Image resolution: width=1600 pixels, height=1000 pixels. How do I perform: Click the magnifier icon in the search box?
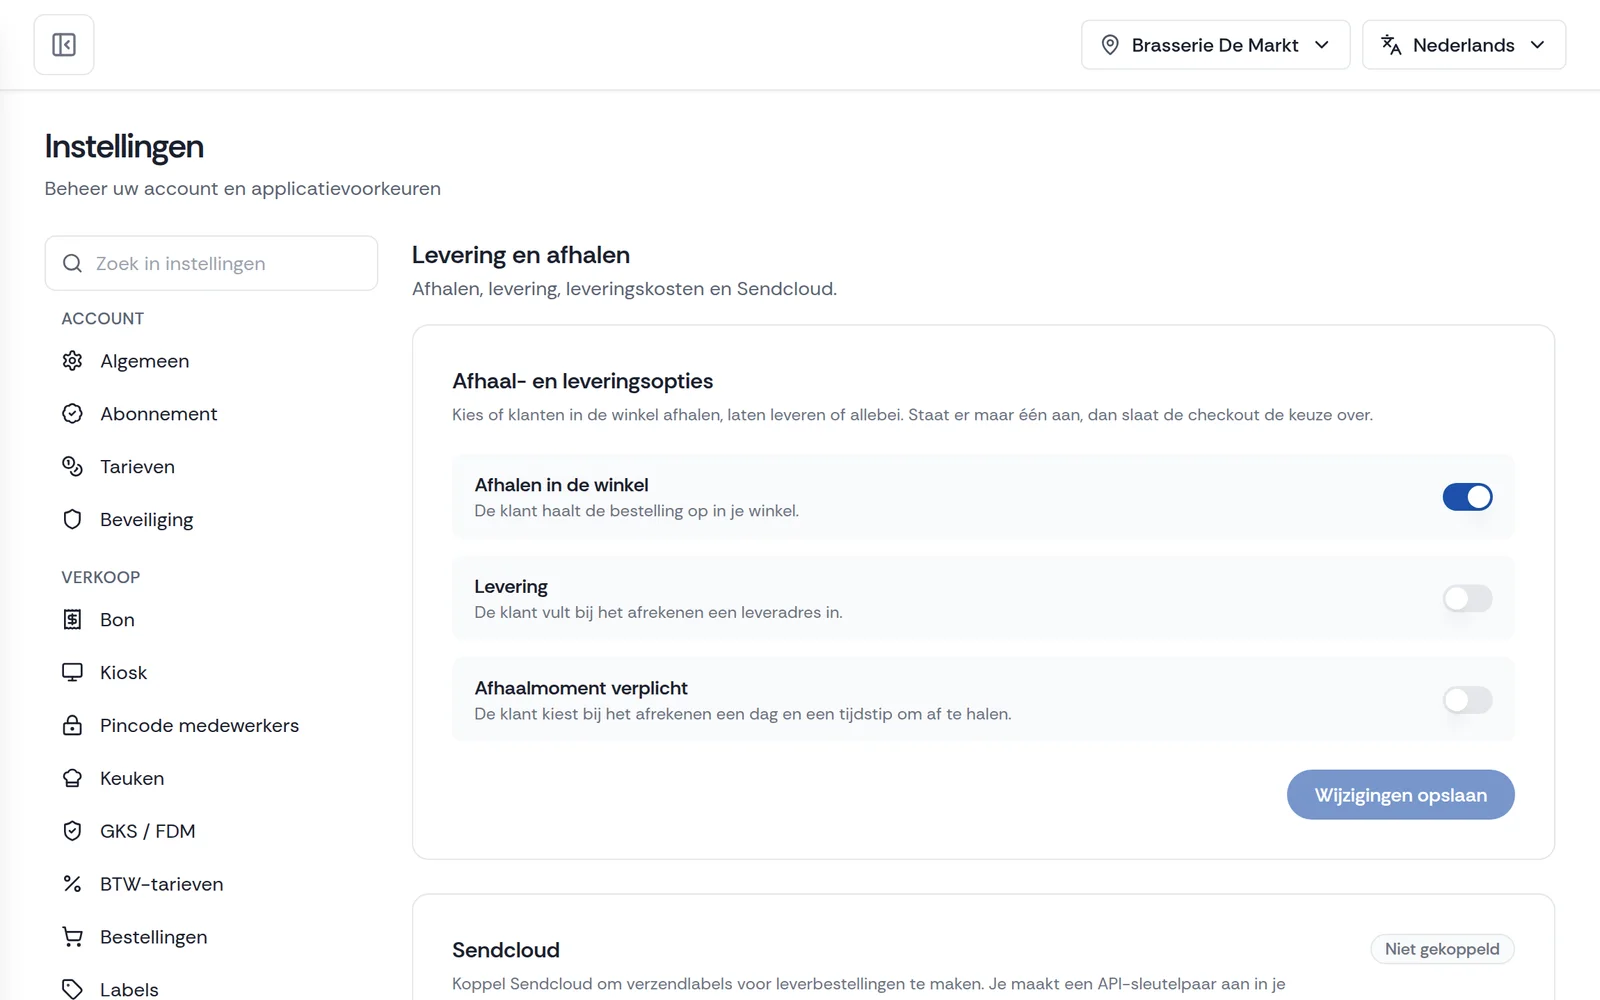coord(72,264)
